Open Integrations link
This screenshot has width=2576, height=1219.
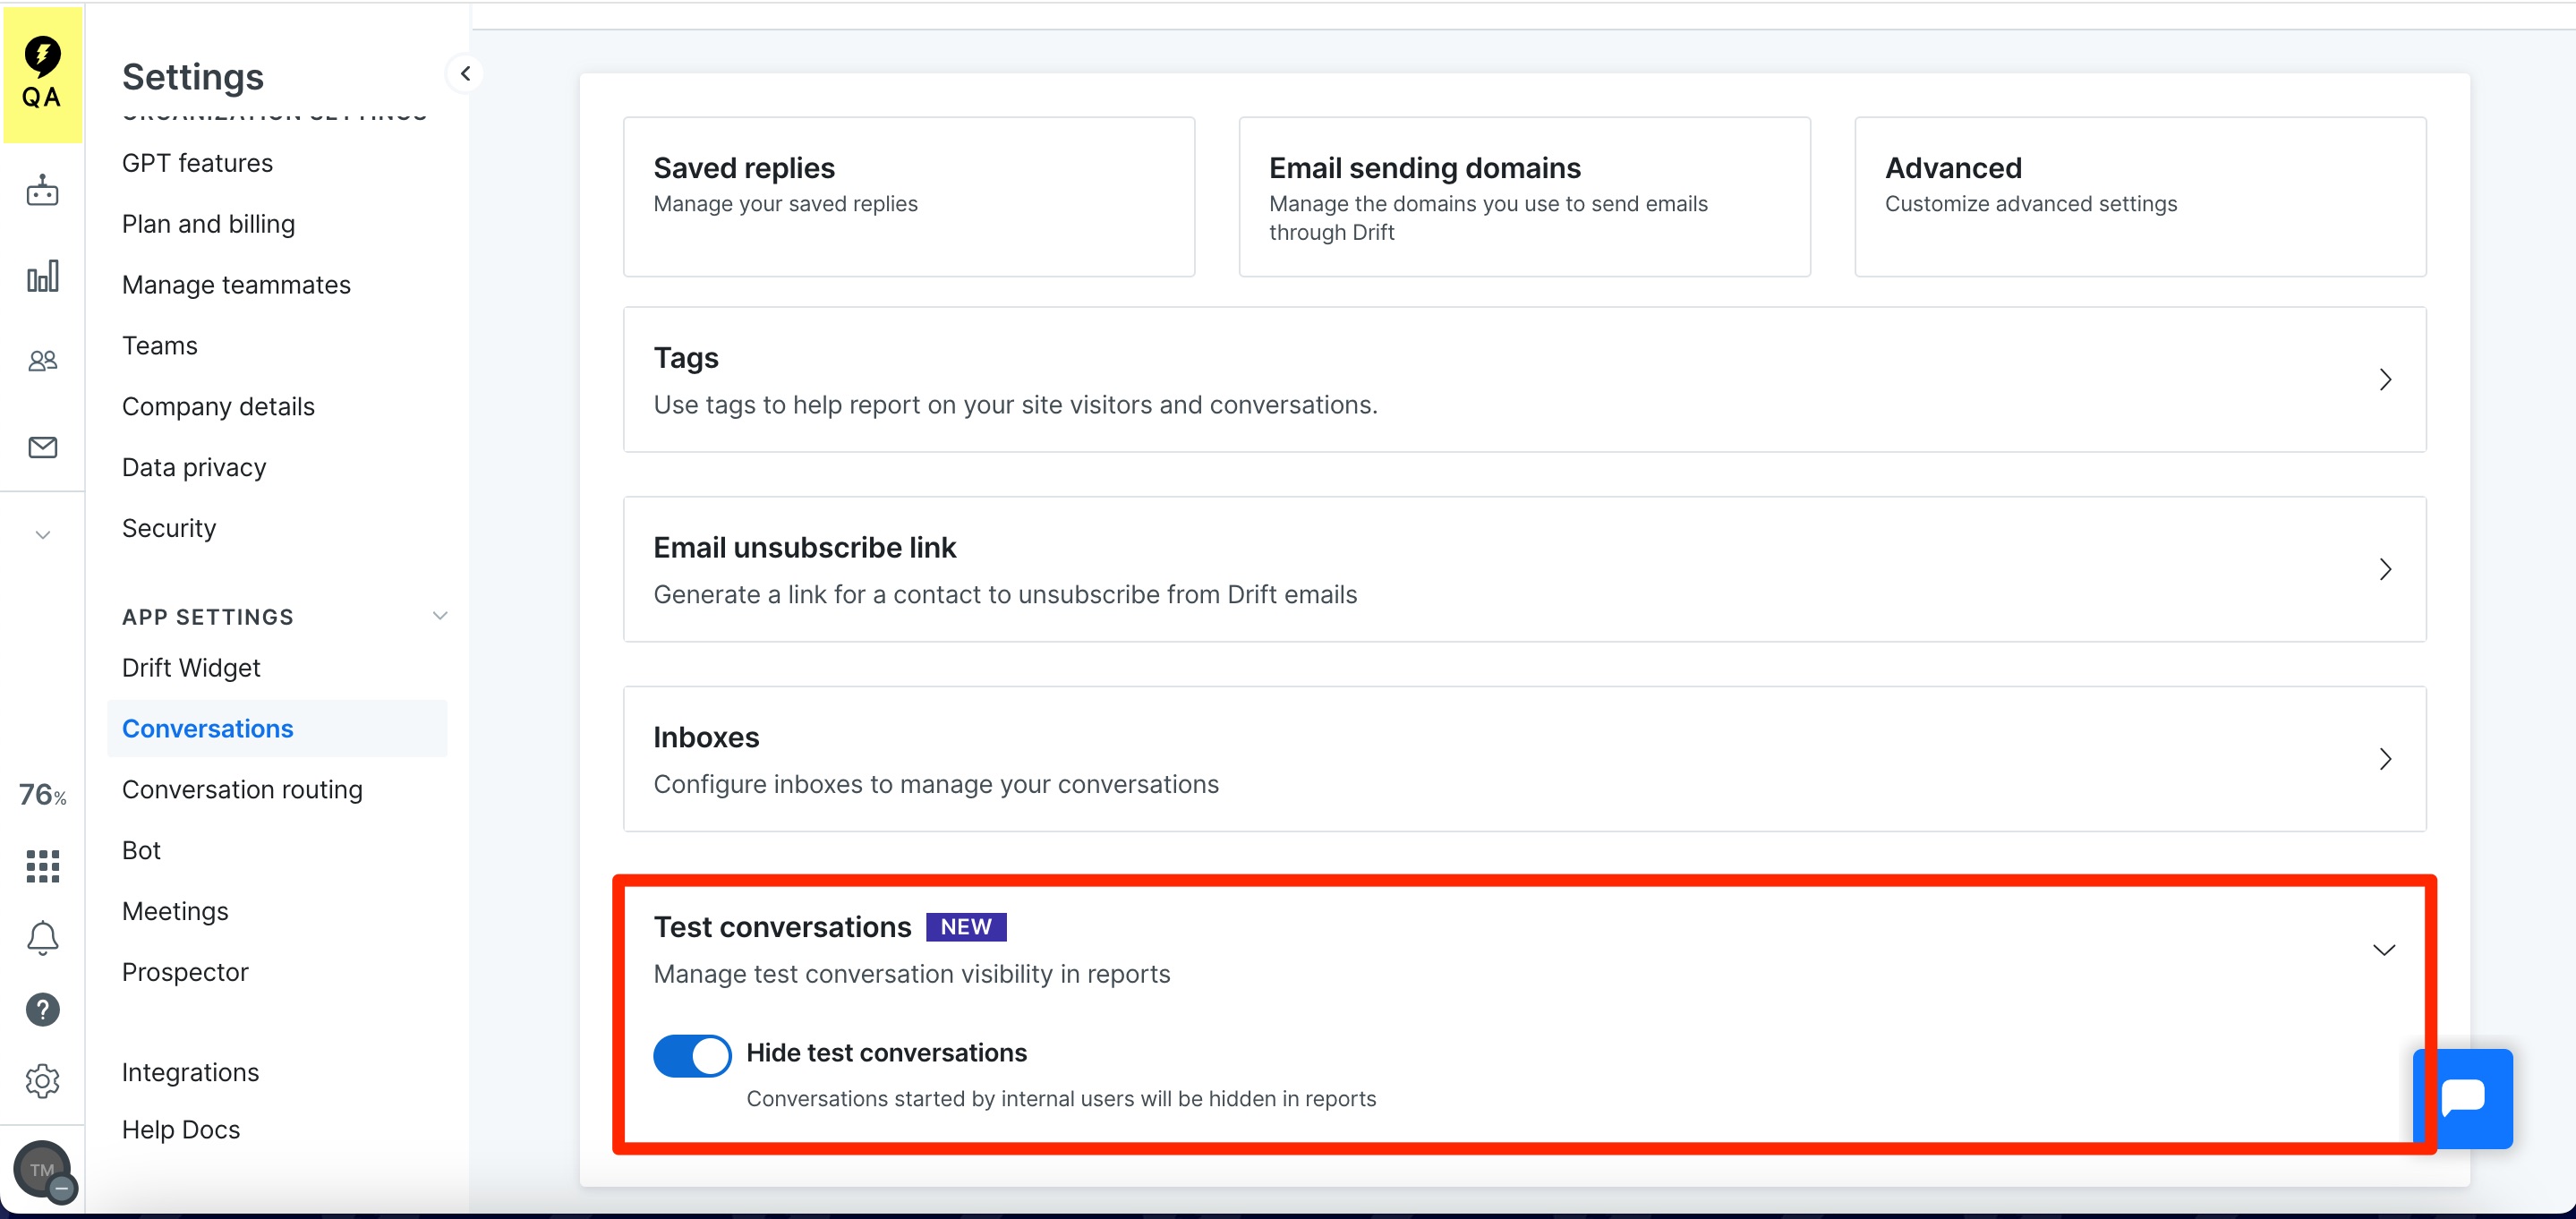[190, 1073]
